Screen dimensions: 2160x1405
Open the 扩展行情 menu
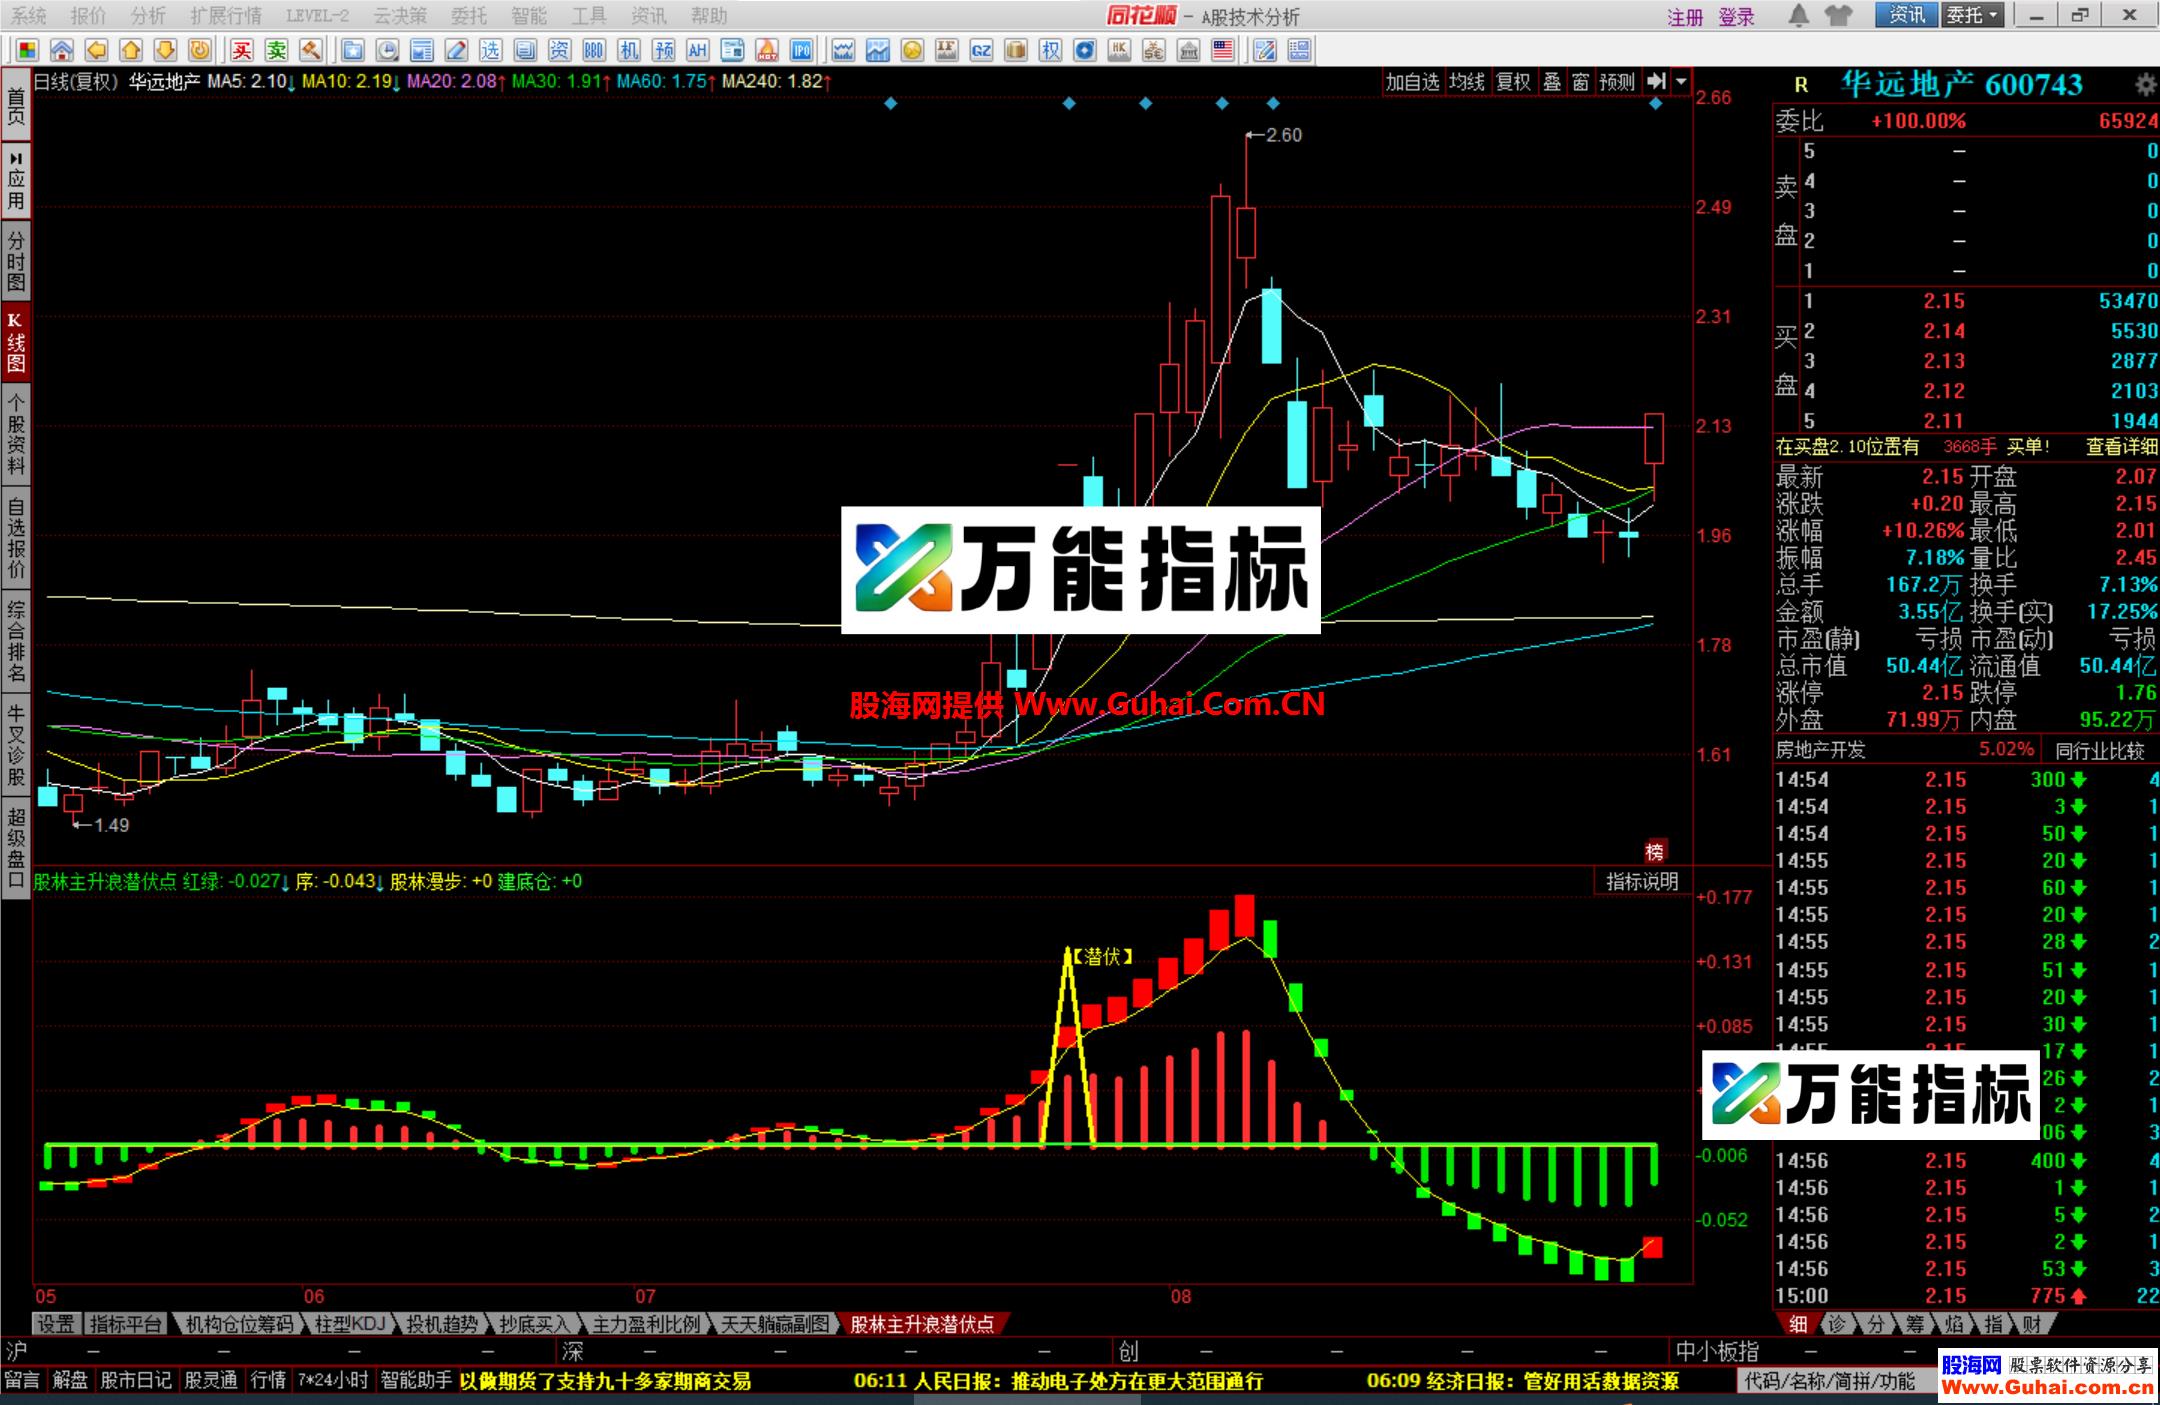coord(226,15)
